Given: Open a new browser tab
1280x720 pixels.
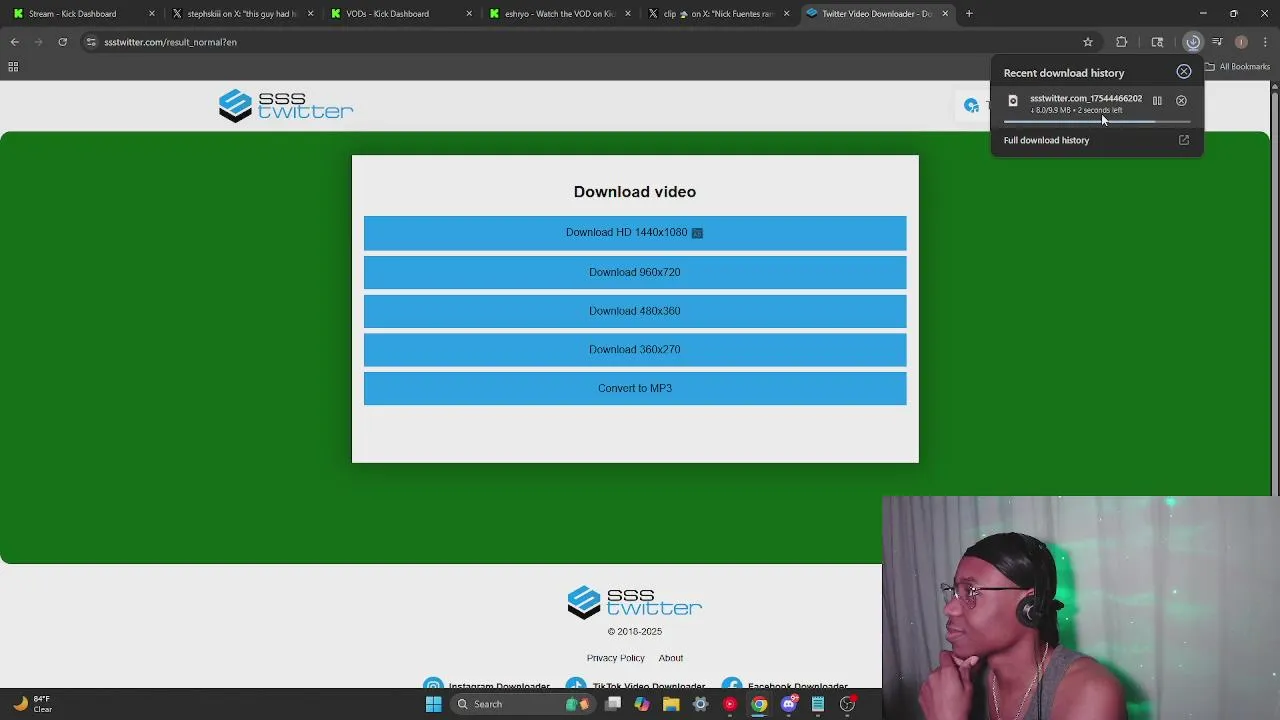Looking at the screenshot, I should (x=969, y=14).
